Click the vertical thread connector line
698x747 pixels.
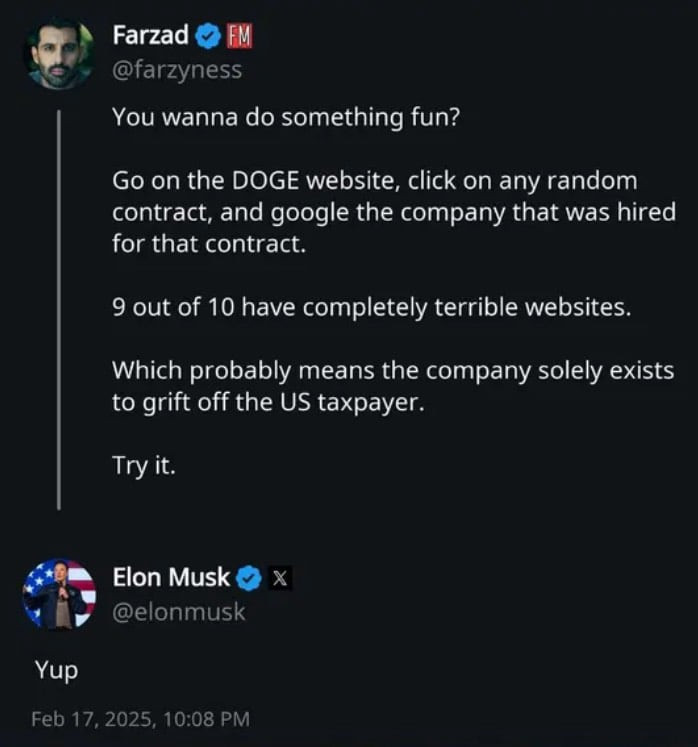pos(59,300)
